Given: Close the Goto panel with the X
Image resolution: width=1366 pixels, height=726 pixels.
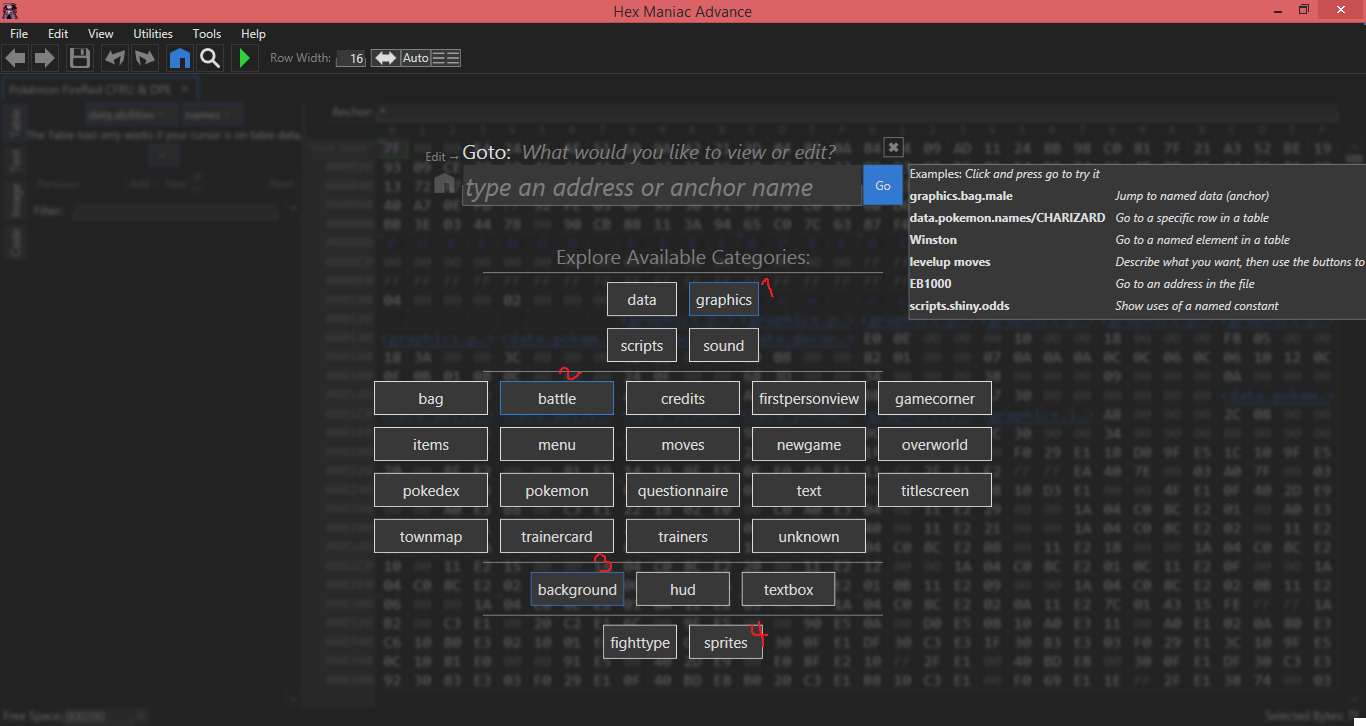Looking at the screenshot, I should pos(894,147).
